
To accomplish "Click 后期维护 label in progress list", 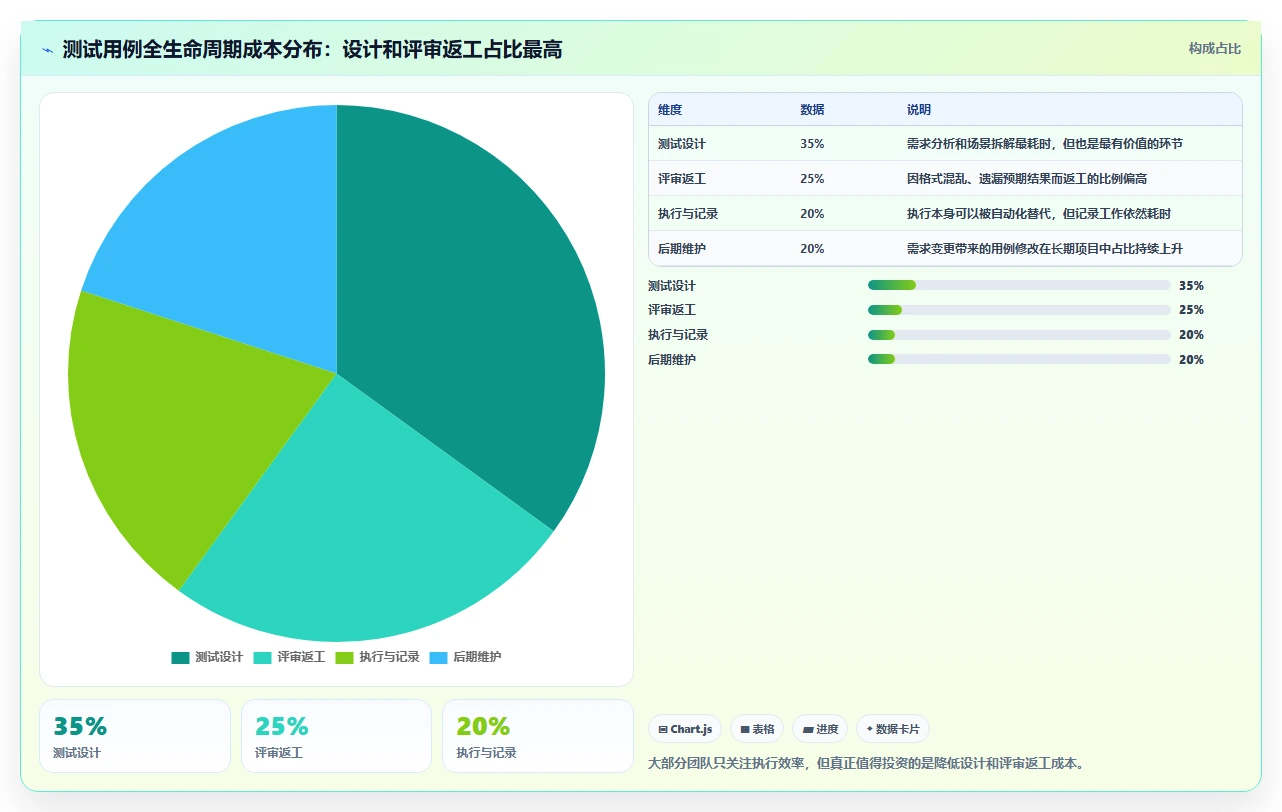I will coord(672,360).
